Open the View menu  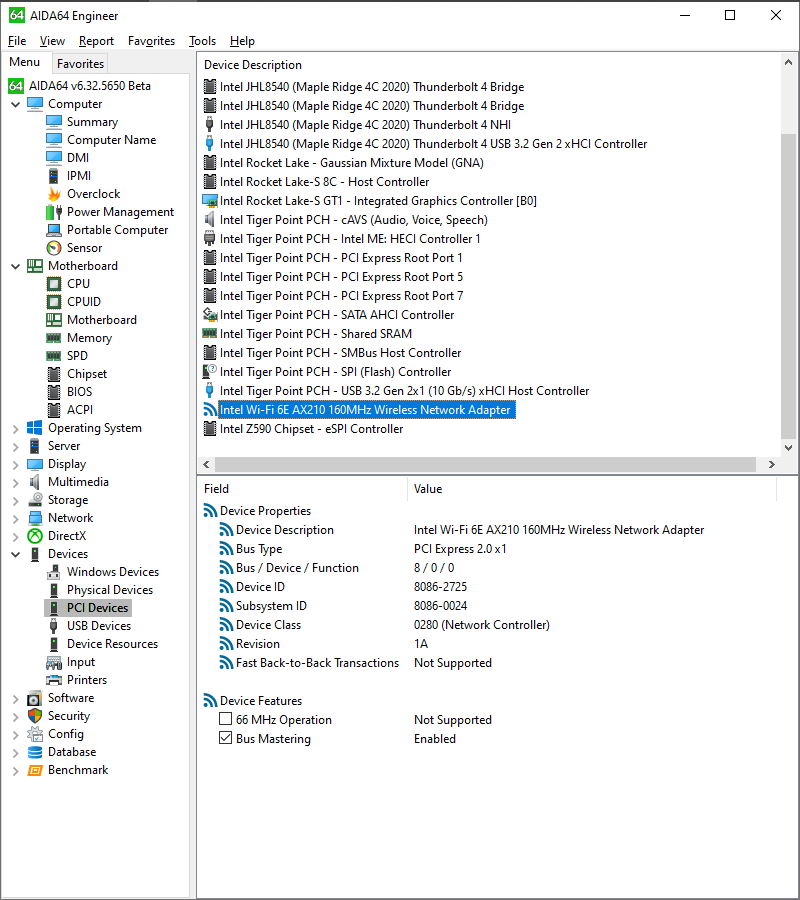(52, 41)
